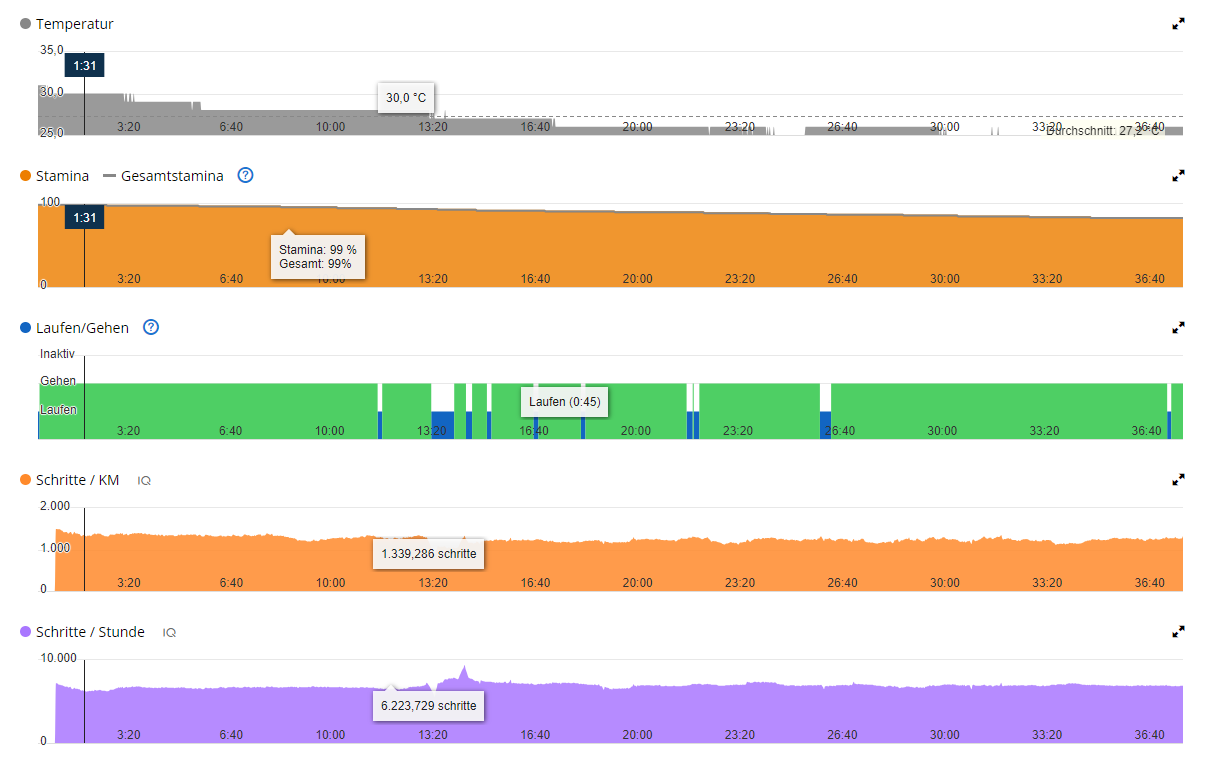Expand the Stamina chart to fullscreen

coord(1178,175)
